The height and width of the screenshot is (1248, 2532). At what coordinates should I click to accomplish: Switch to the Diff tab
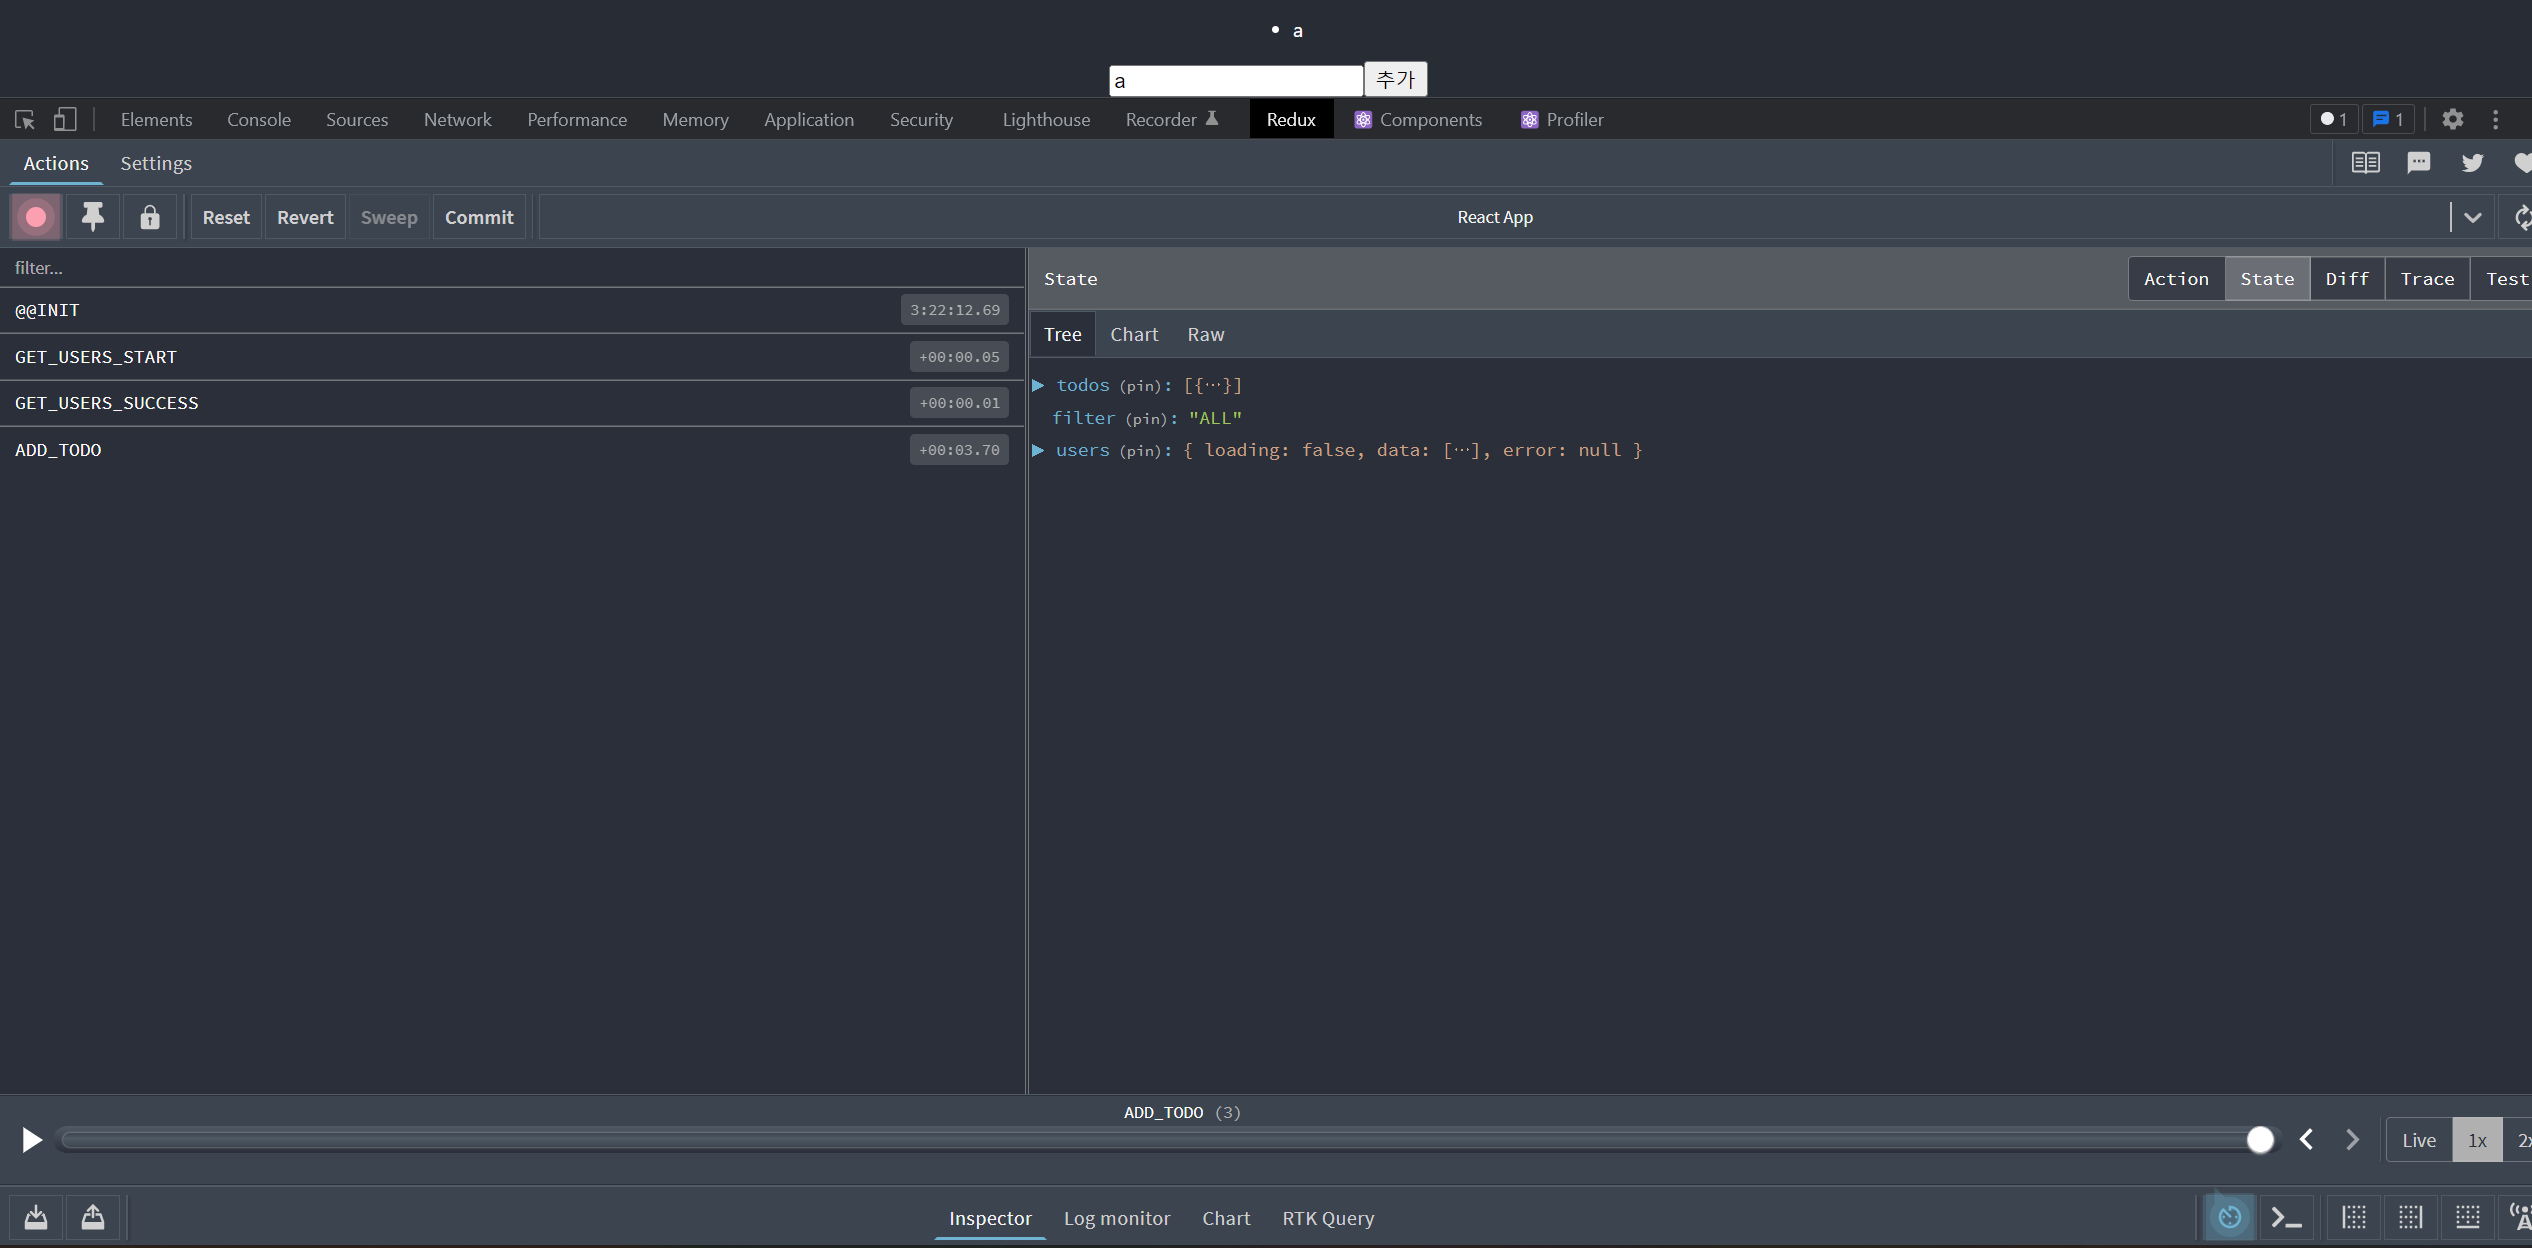(x=2346, y=279)
